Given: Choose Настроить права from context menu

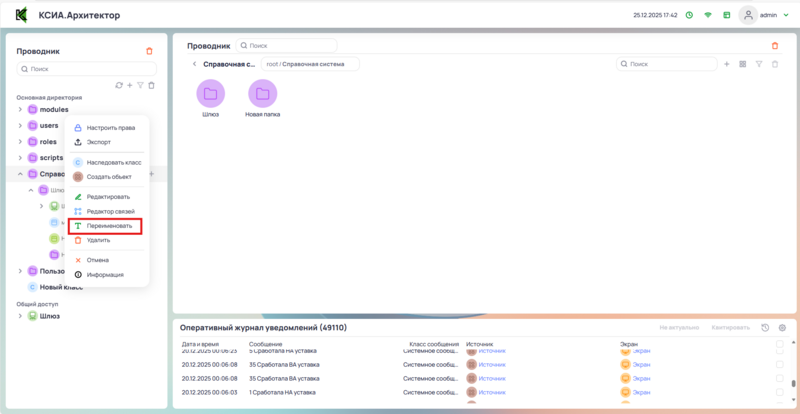Looking at the screenshot, I should tap(111, 128).
